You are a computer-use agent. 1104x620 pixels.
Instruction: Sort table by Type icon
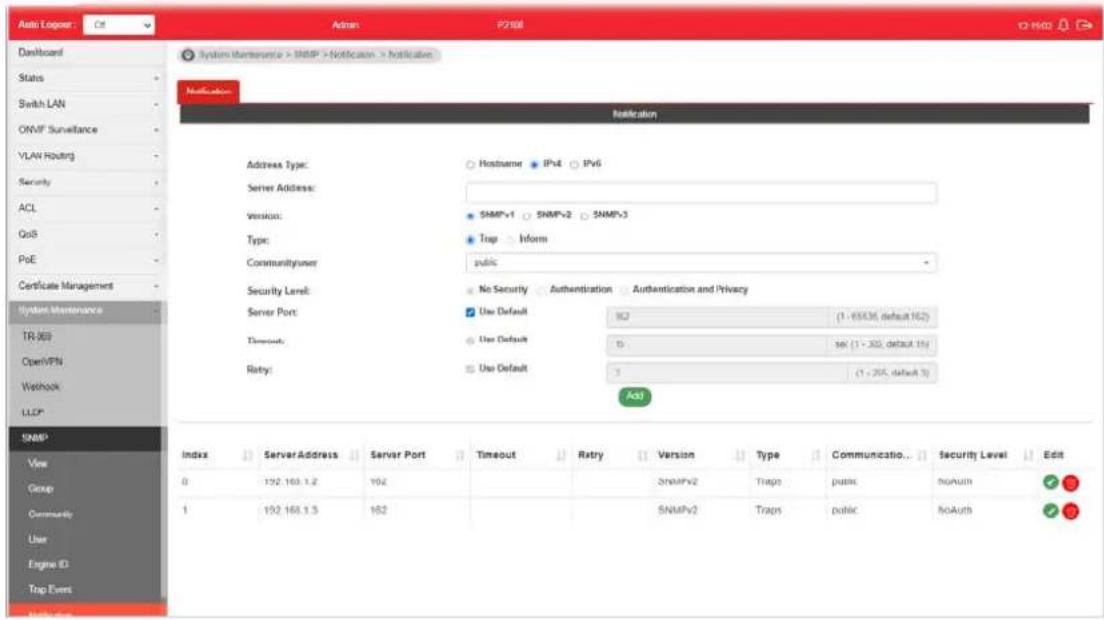[816, 455]
